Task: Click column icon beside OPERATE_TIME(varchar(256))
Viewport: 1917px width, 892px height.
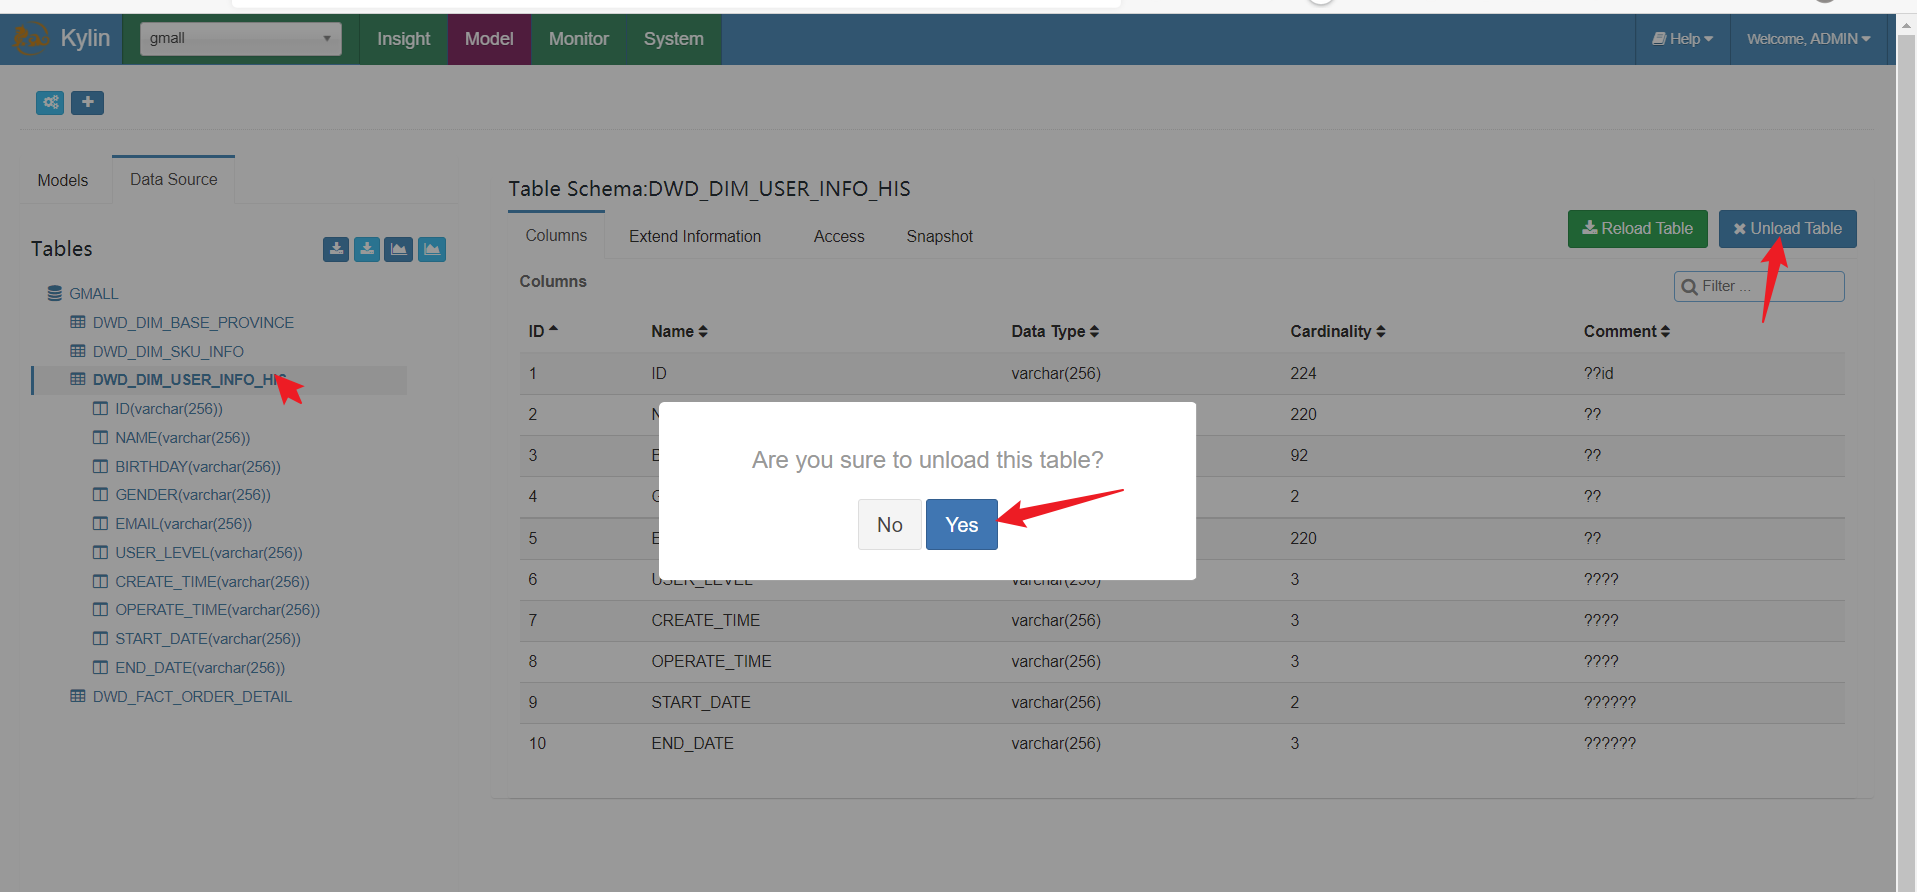Action: [100, 609]
